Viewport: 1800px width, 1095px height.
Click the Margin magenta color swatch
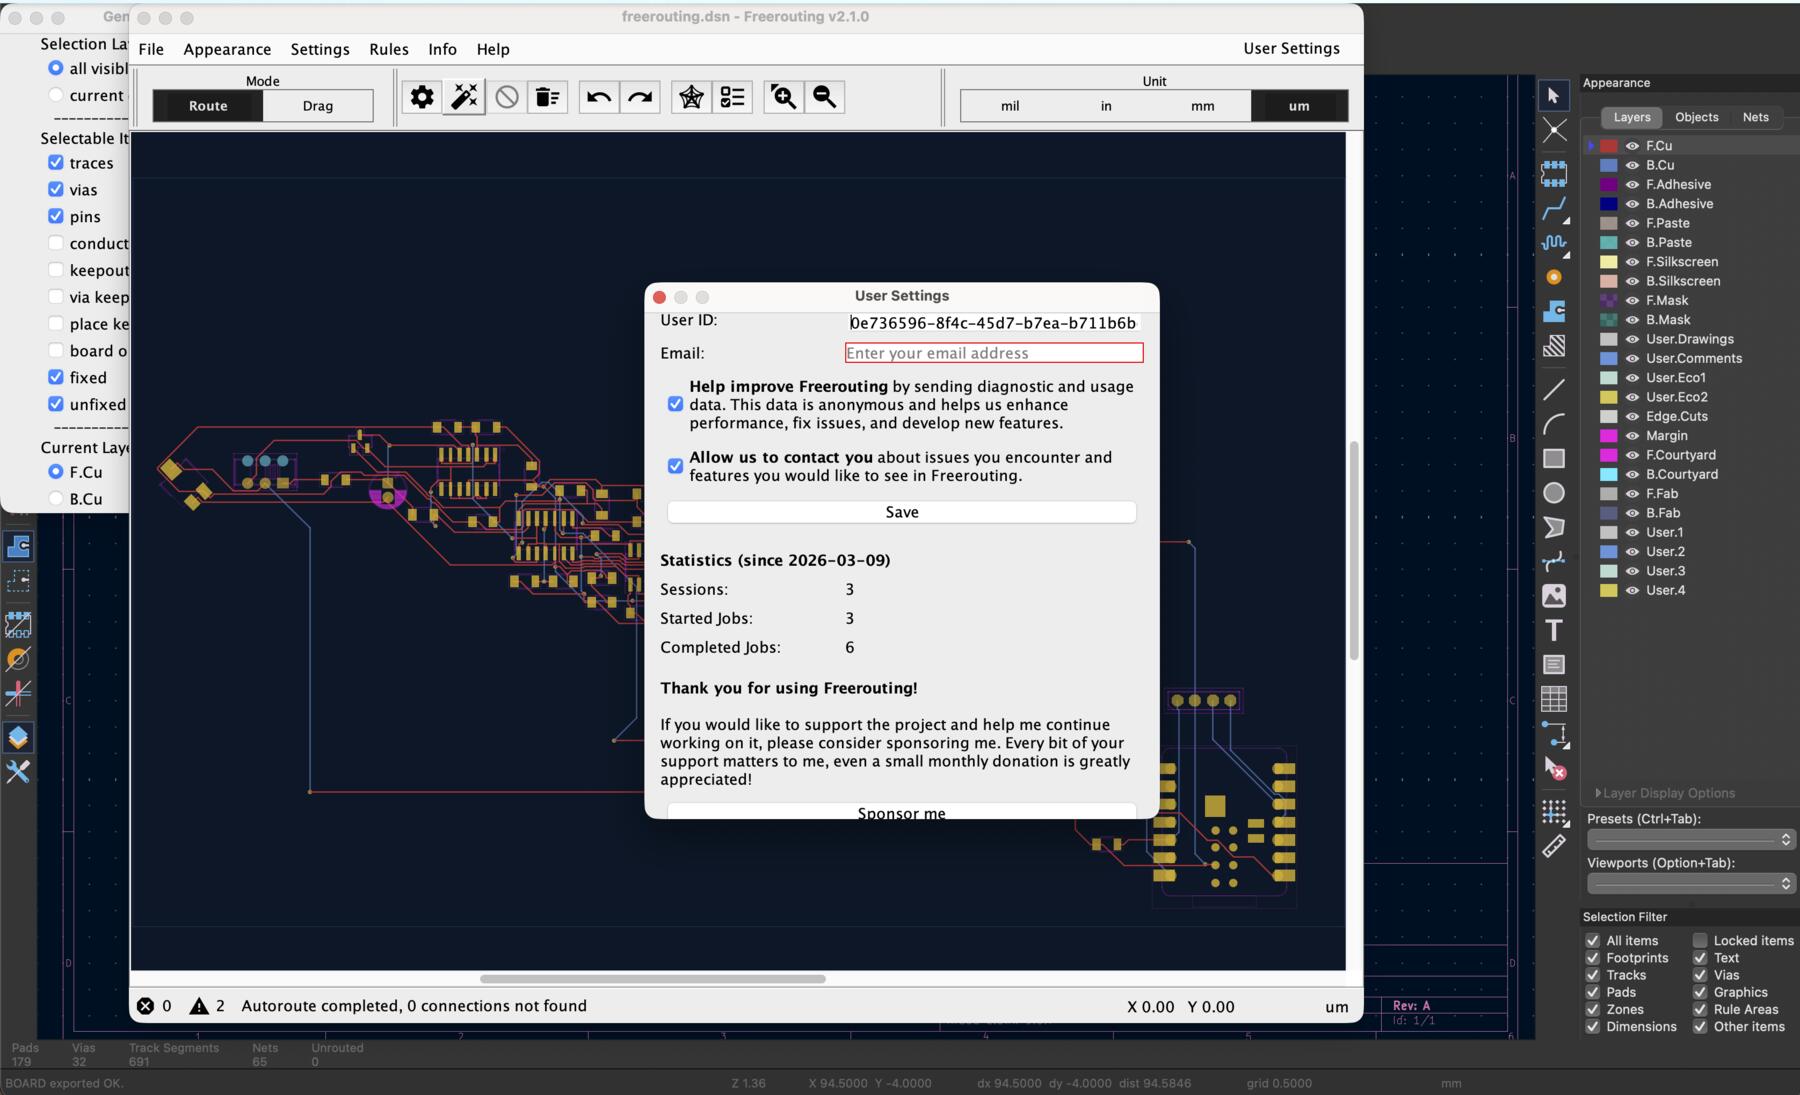pos(1608,436)
